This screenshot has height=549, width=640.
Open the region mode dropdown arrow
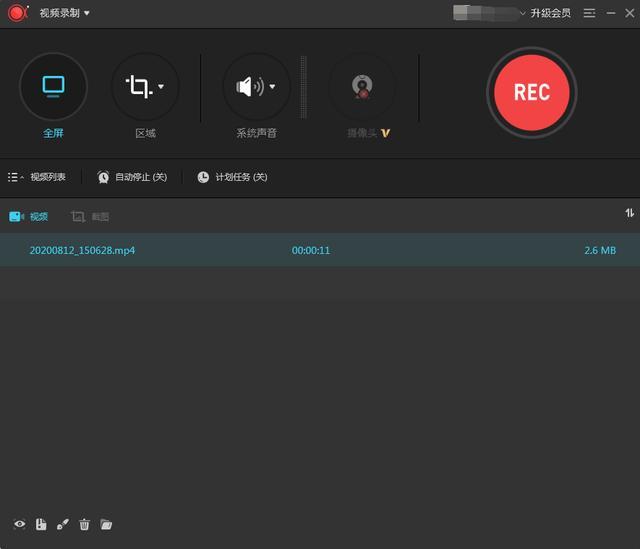click(x=161, y=86)
